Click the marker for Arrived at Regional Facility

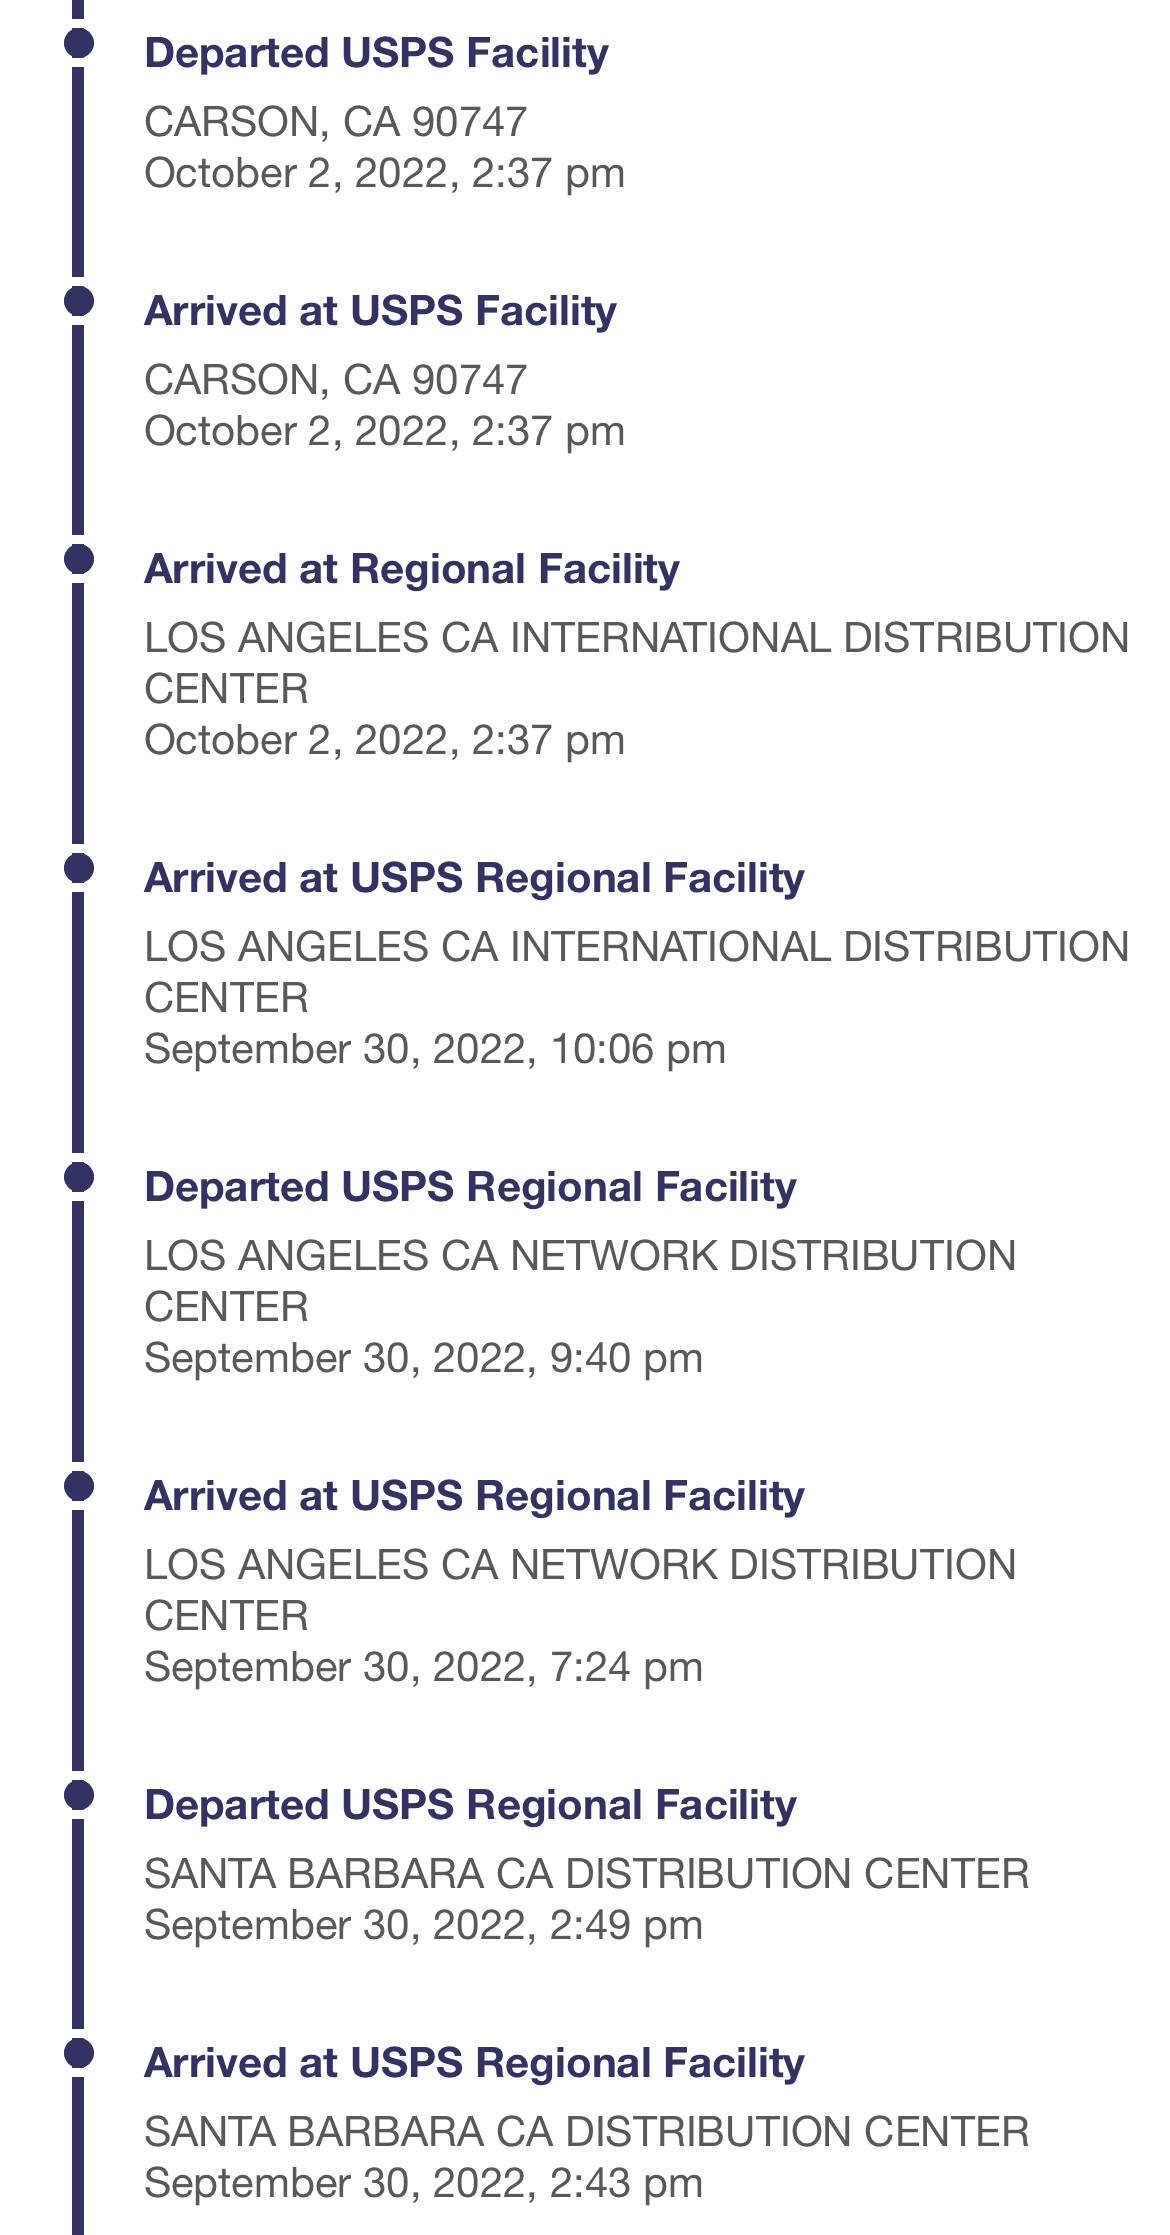(79, 559)
